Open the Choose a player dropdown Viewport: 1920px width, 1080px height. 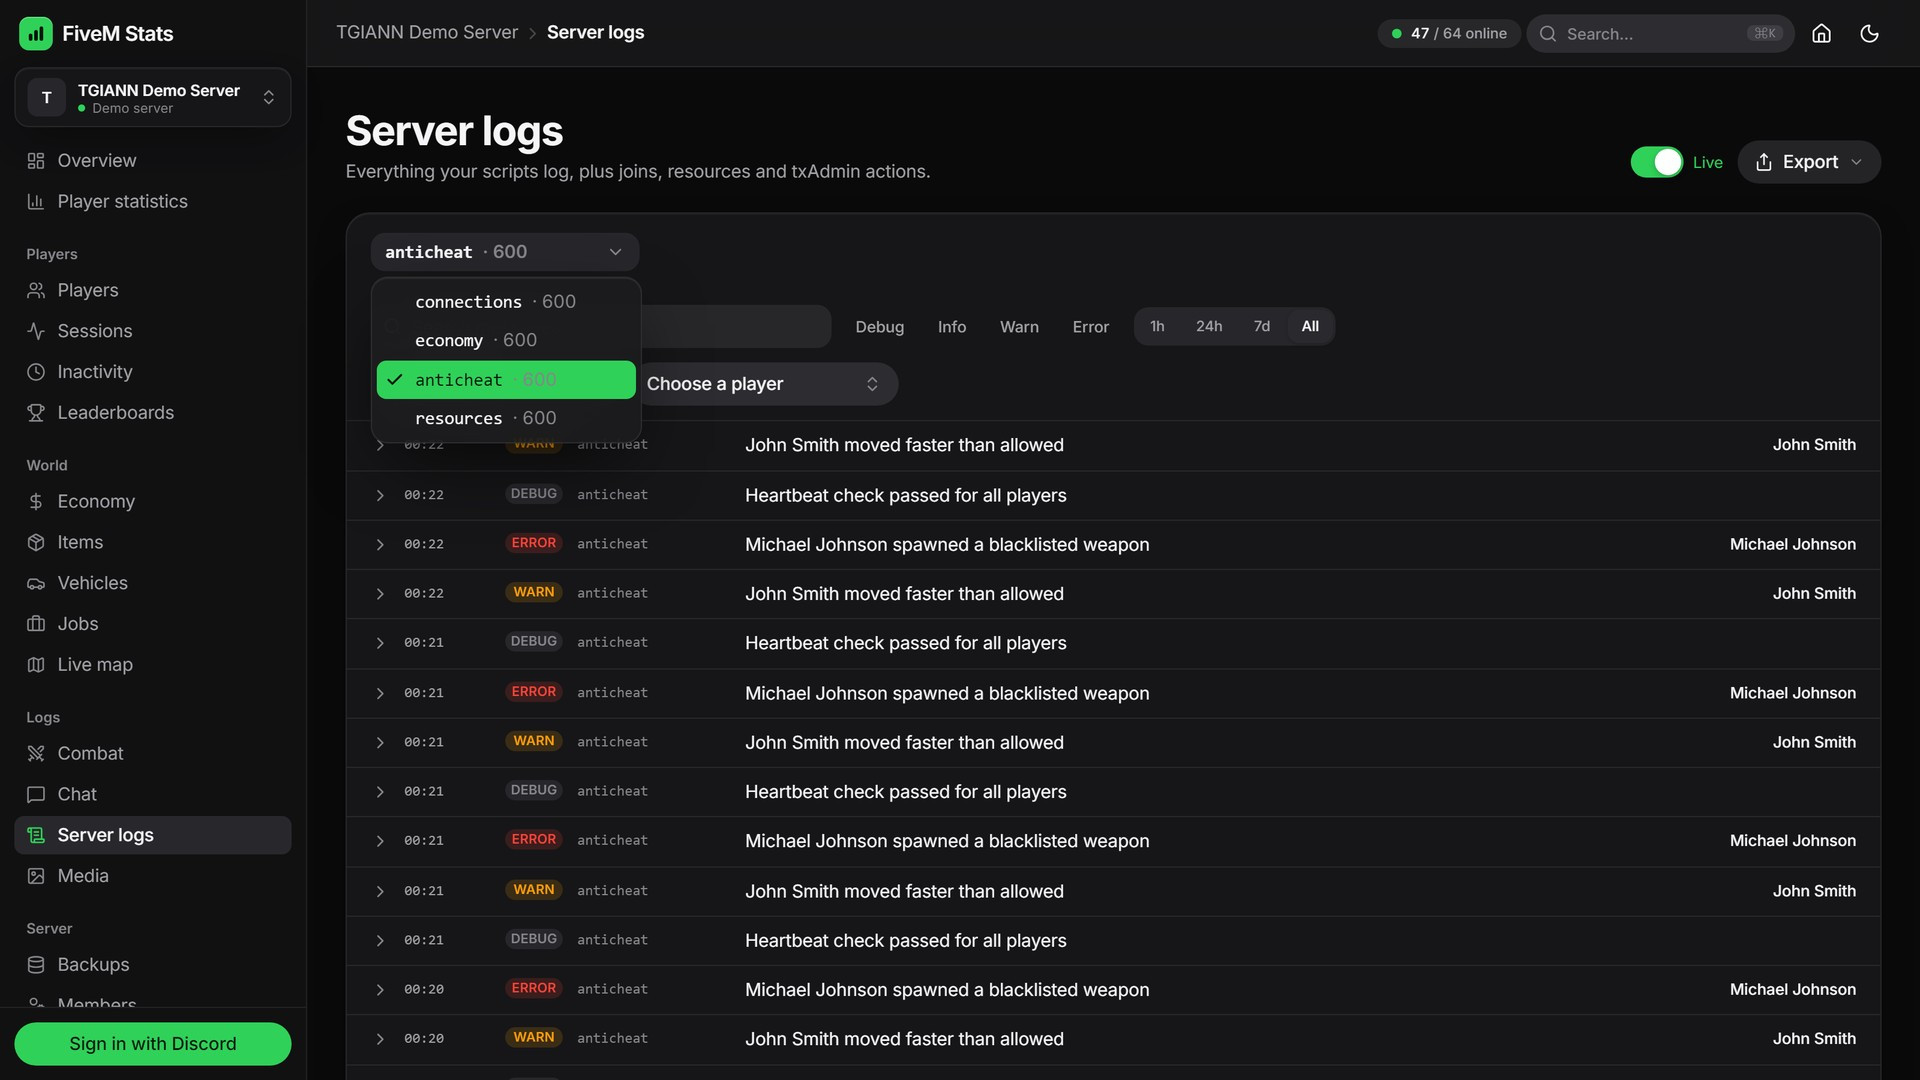pyautogui.click(x=764, y=384)
